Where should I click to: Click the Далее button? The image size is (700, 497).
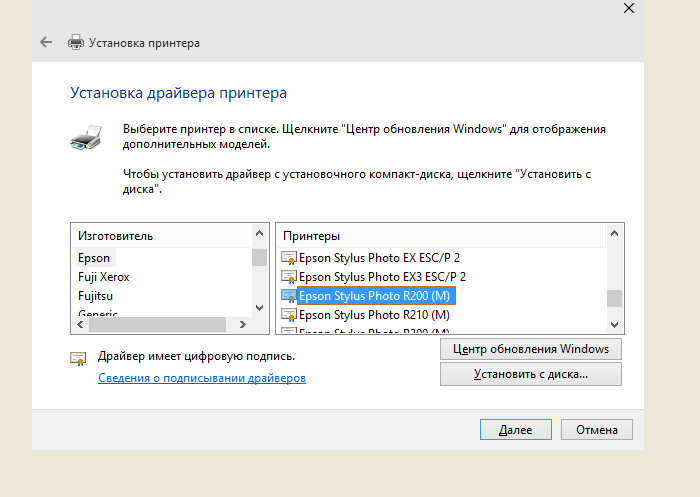(516, 430)
